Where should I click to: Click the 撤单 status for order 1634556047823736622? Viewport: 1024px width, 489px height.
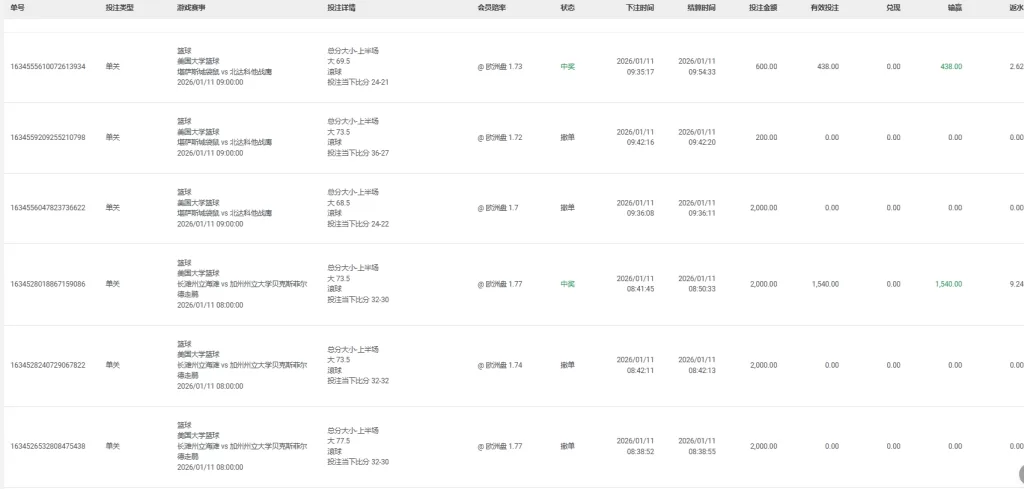point(567,208)
